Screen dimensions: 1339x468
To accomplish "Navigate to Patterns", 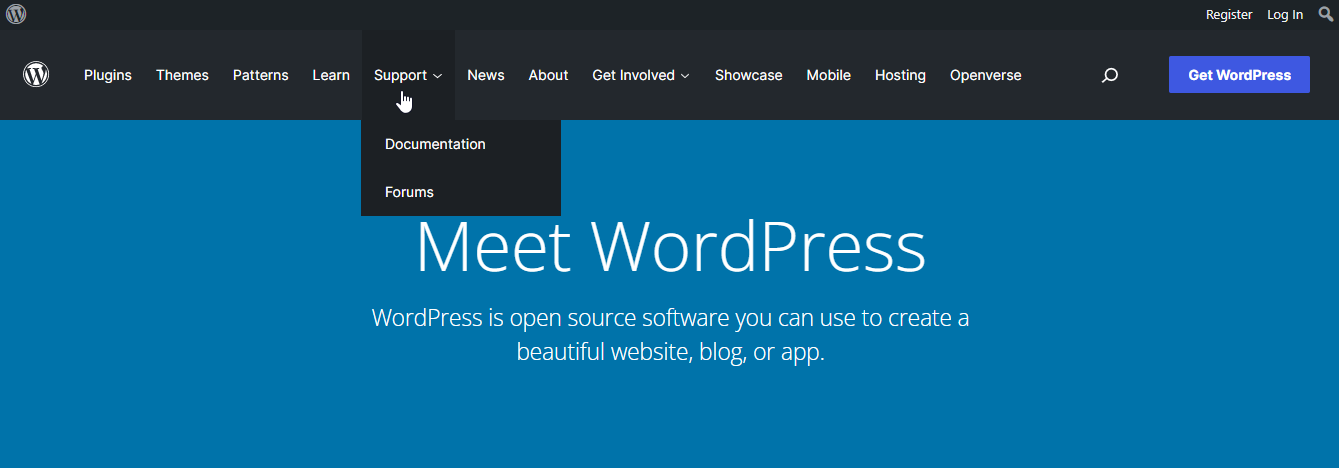I will coord(260,75).
